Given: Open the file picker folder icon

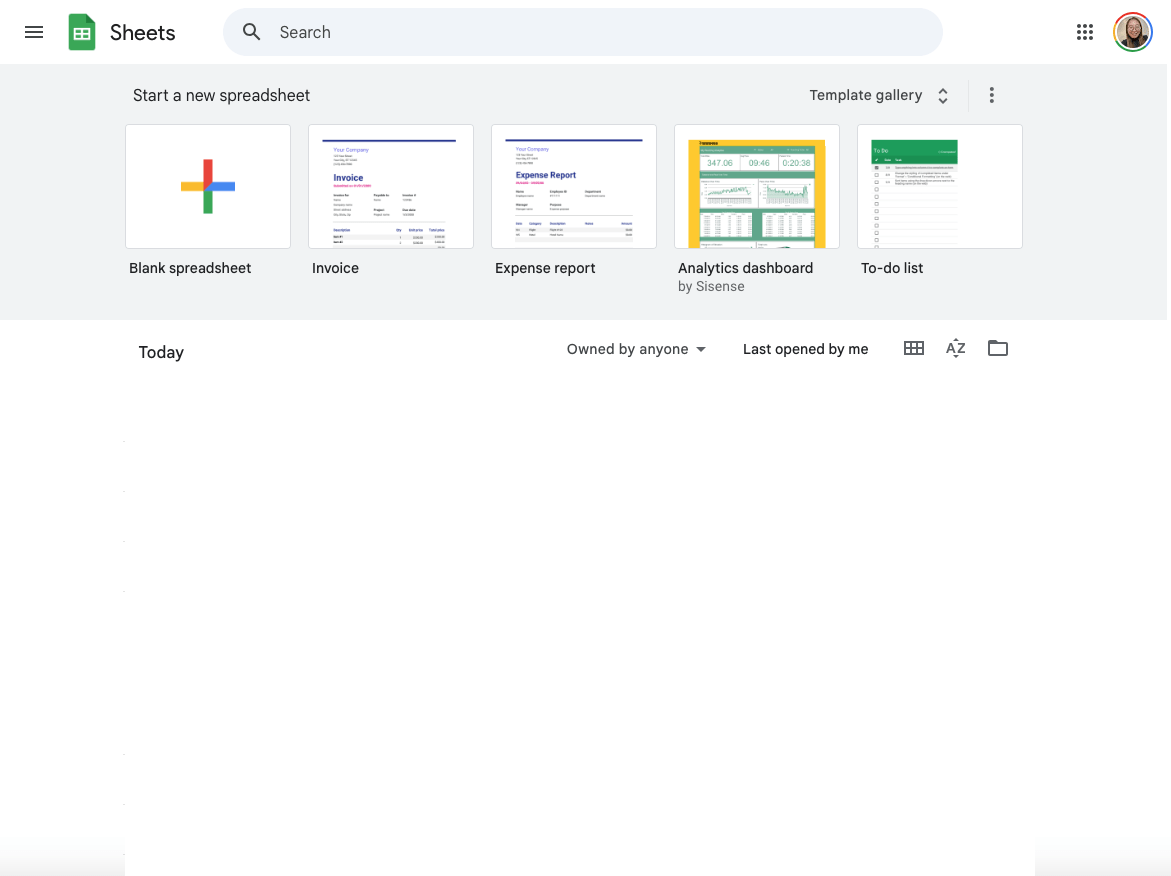Looking at the screenshot, I should (998, 348).
